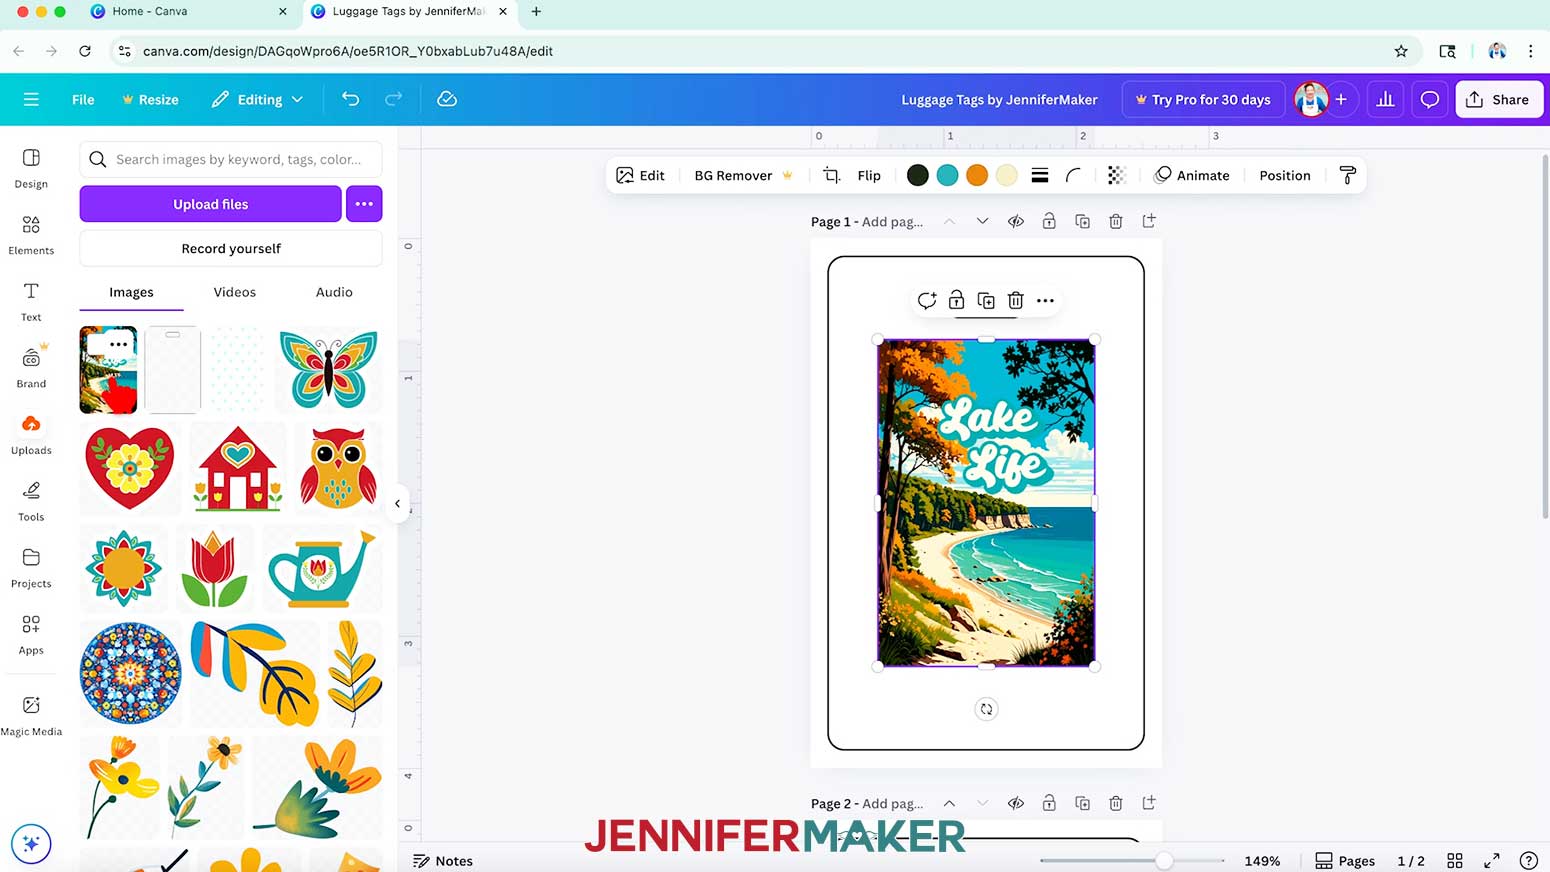Toggle lock on Page 2

1049,803
